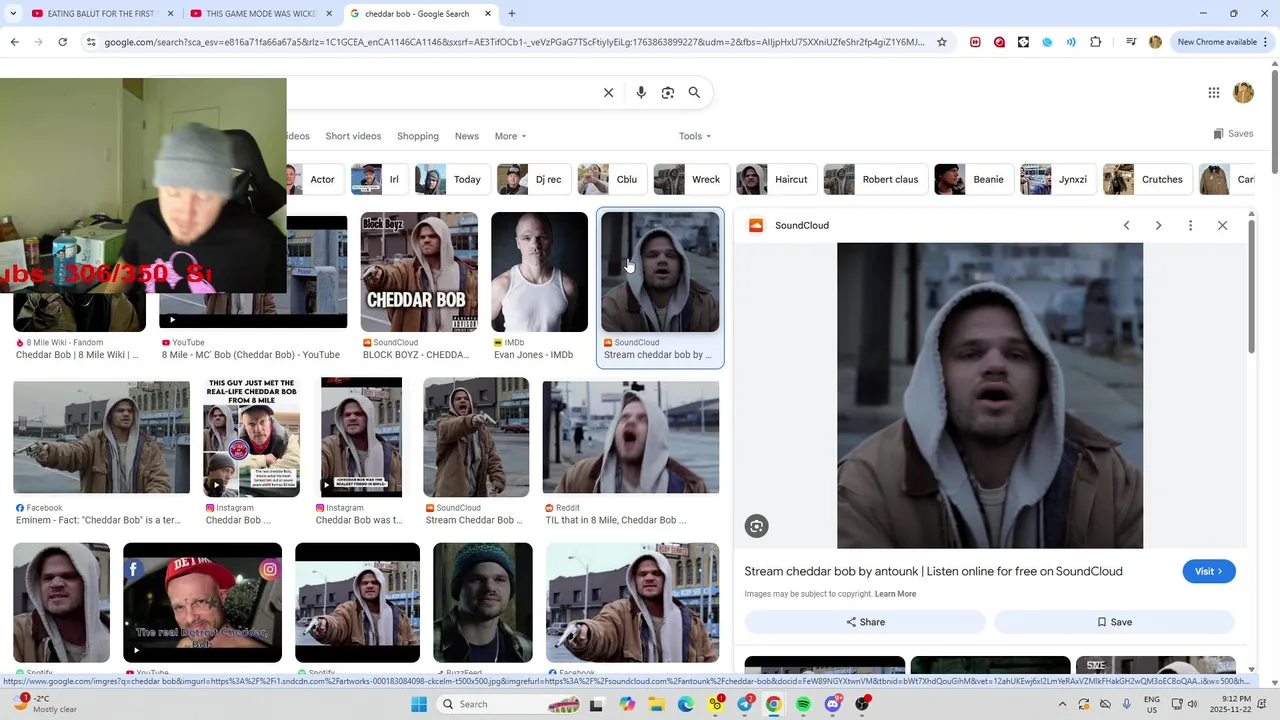Expand the Tools dropdown
The height and width of the screenshot is (720, 1280).
coord(695,136)
